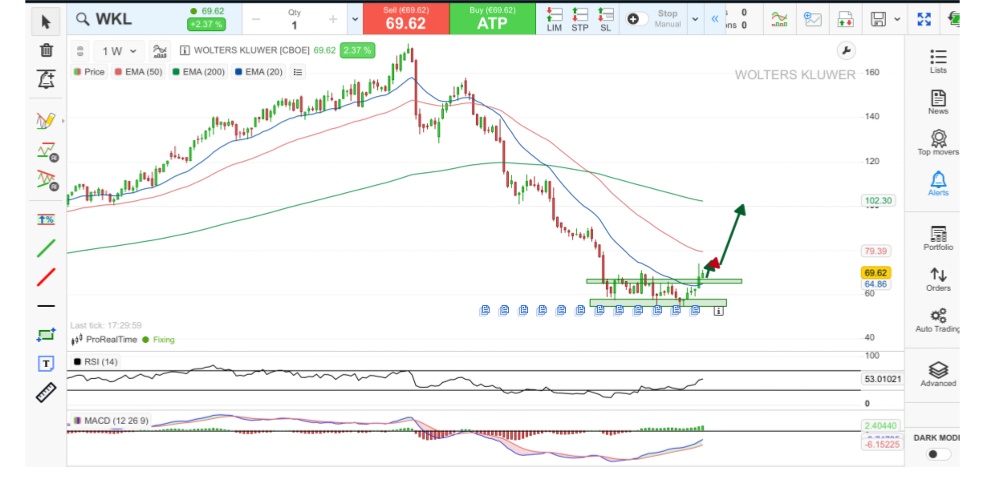Image resolution: width=1002 pixels, height=494 pixels.
Task: Open the Orders panel
Action: point(938,279)
